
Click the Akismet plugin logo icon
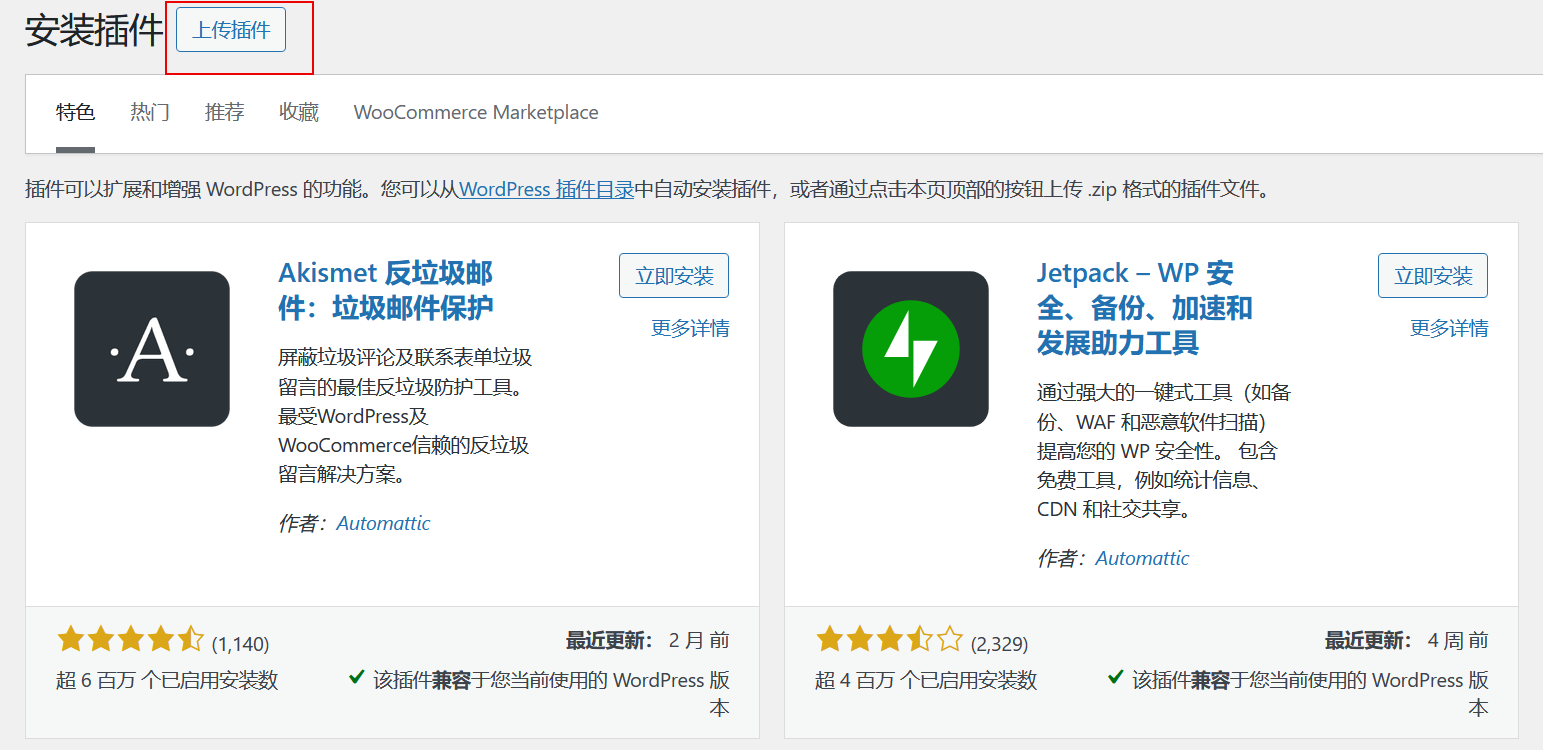152,349
